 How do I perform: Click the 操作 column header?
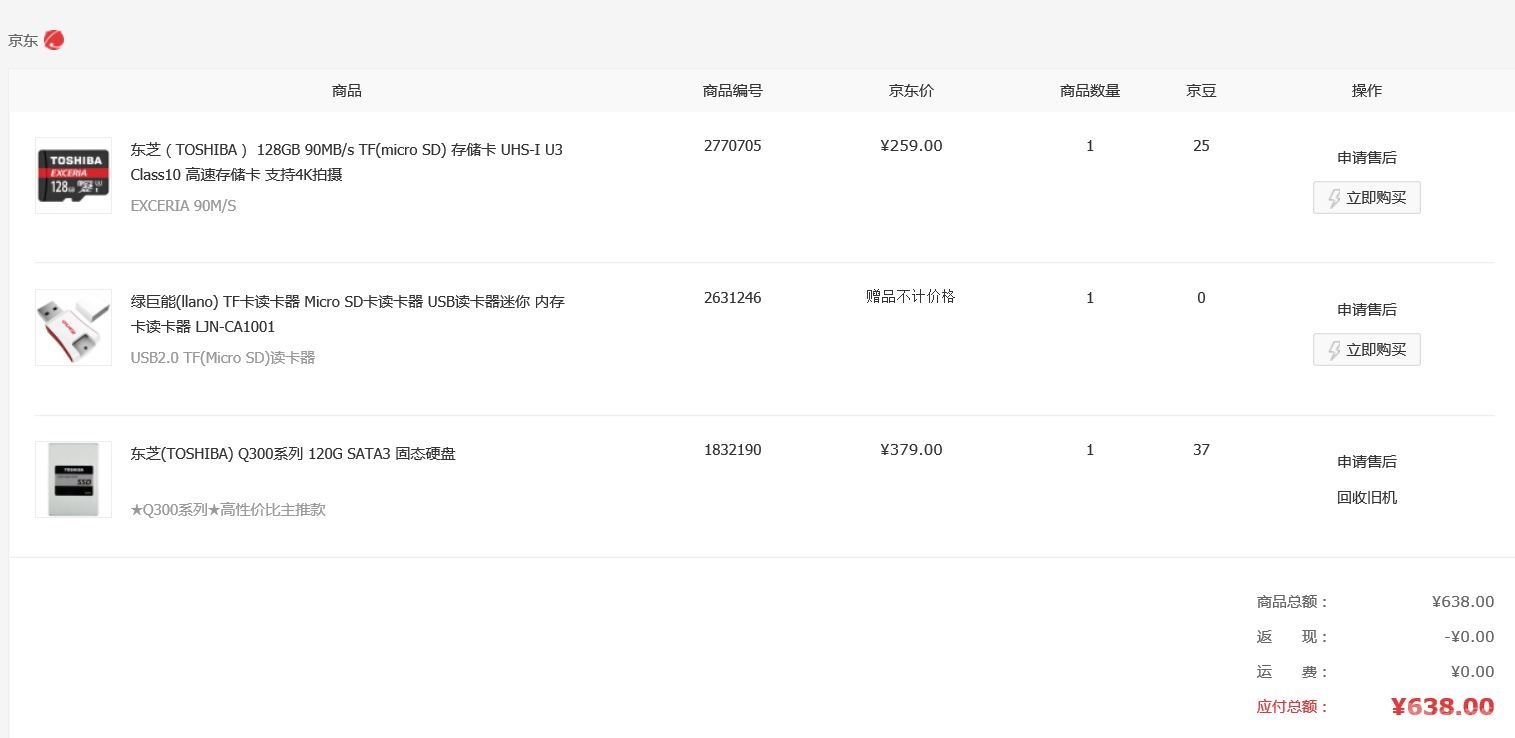[1367, 90]
